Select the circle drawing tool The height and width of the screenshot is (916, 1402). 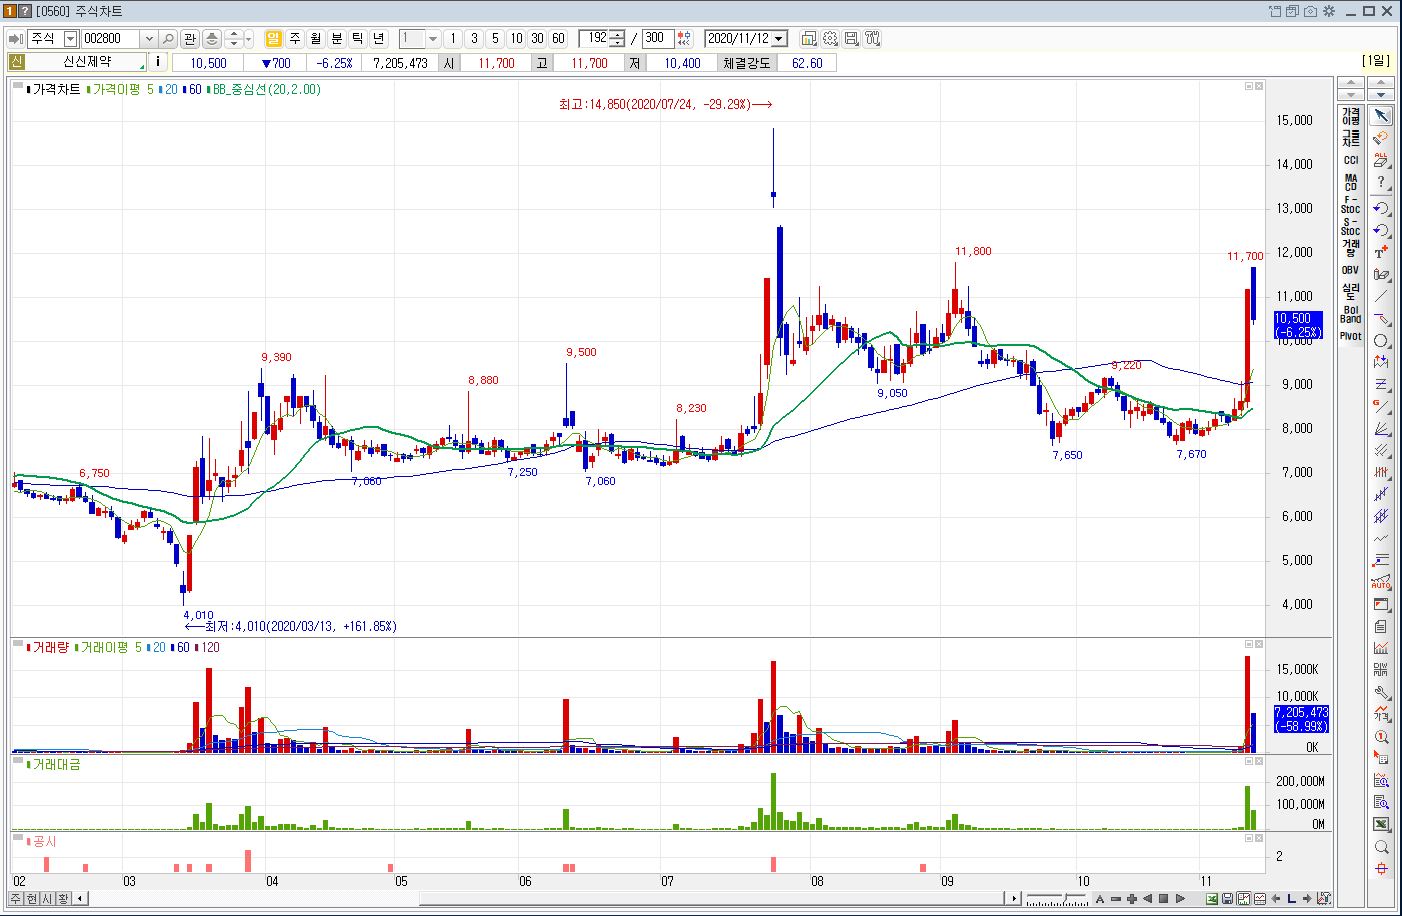click(x=1381, y=341)
